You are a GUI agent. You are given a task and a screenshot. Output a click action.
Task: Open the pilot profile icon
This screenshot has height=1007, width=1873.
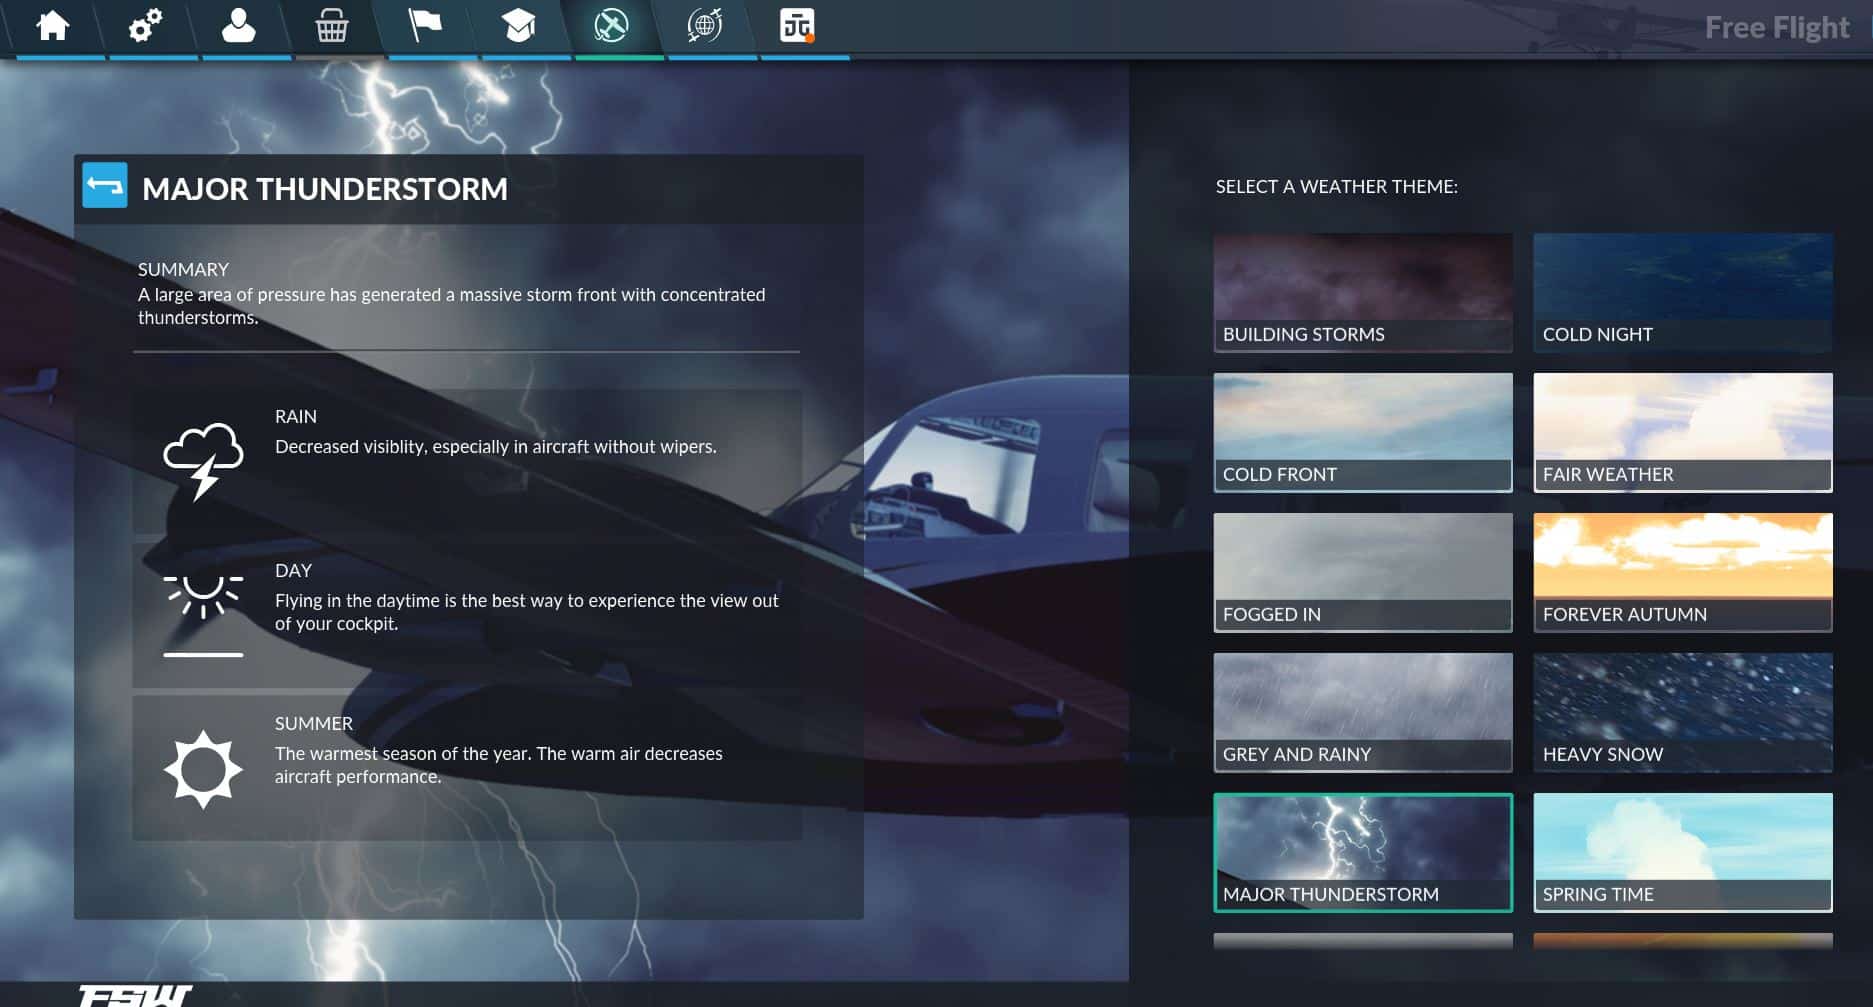tap(238, 26)
